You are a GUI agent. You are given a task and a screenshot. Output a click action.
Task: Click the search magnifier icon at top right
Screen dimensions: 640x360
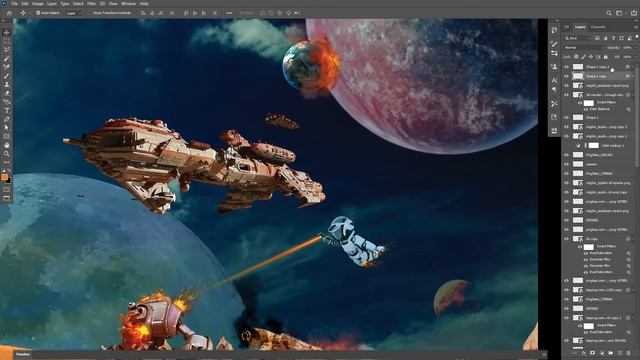coord(609,13)
